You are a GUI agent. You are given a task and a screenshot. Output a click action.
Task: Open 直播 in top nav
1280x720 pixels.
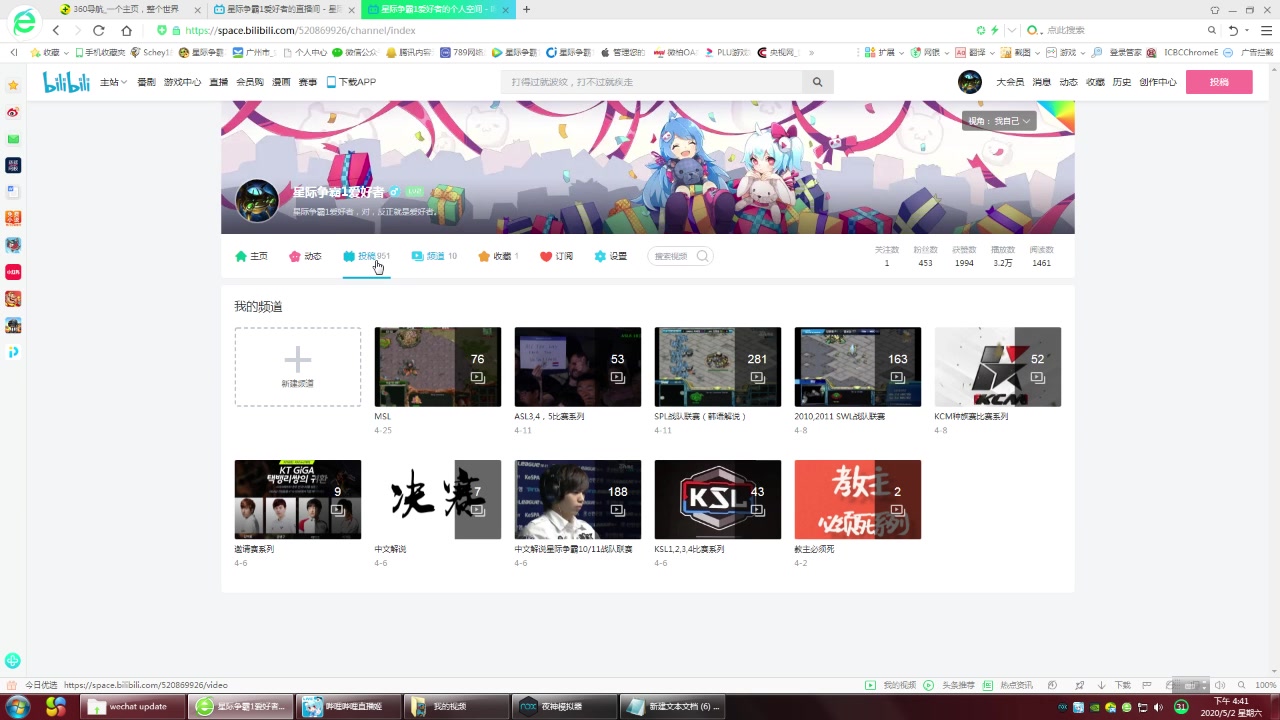(219, 82)
